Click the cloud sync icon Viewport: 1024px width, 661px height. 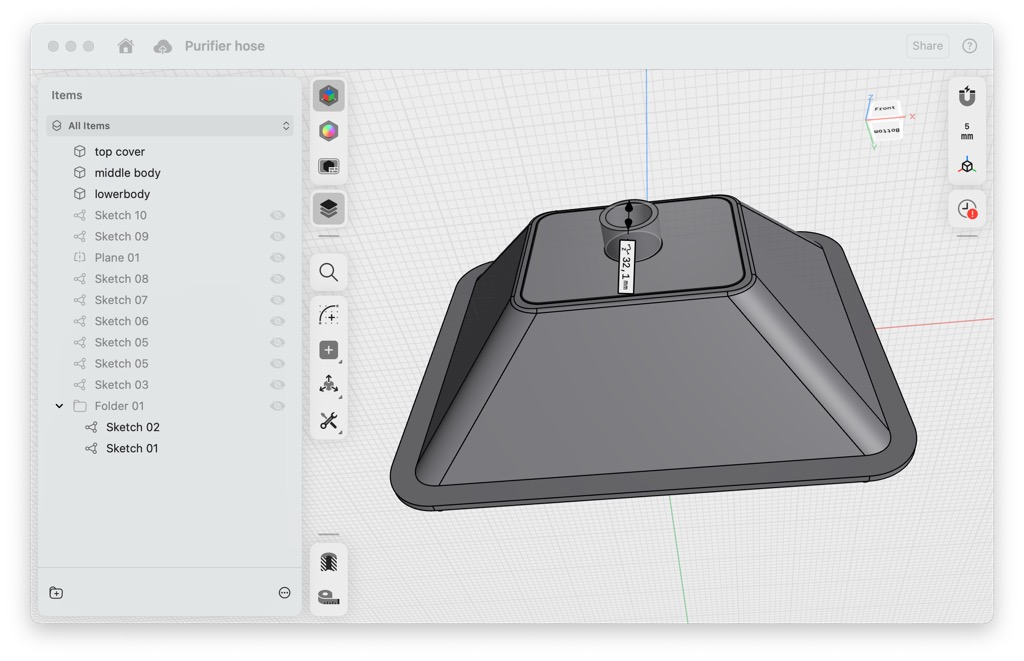[x=162, y=46]
